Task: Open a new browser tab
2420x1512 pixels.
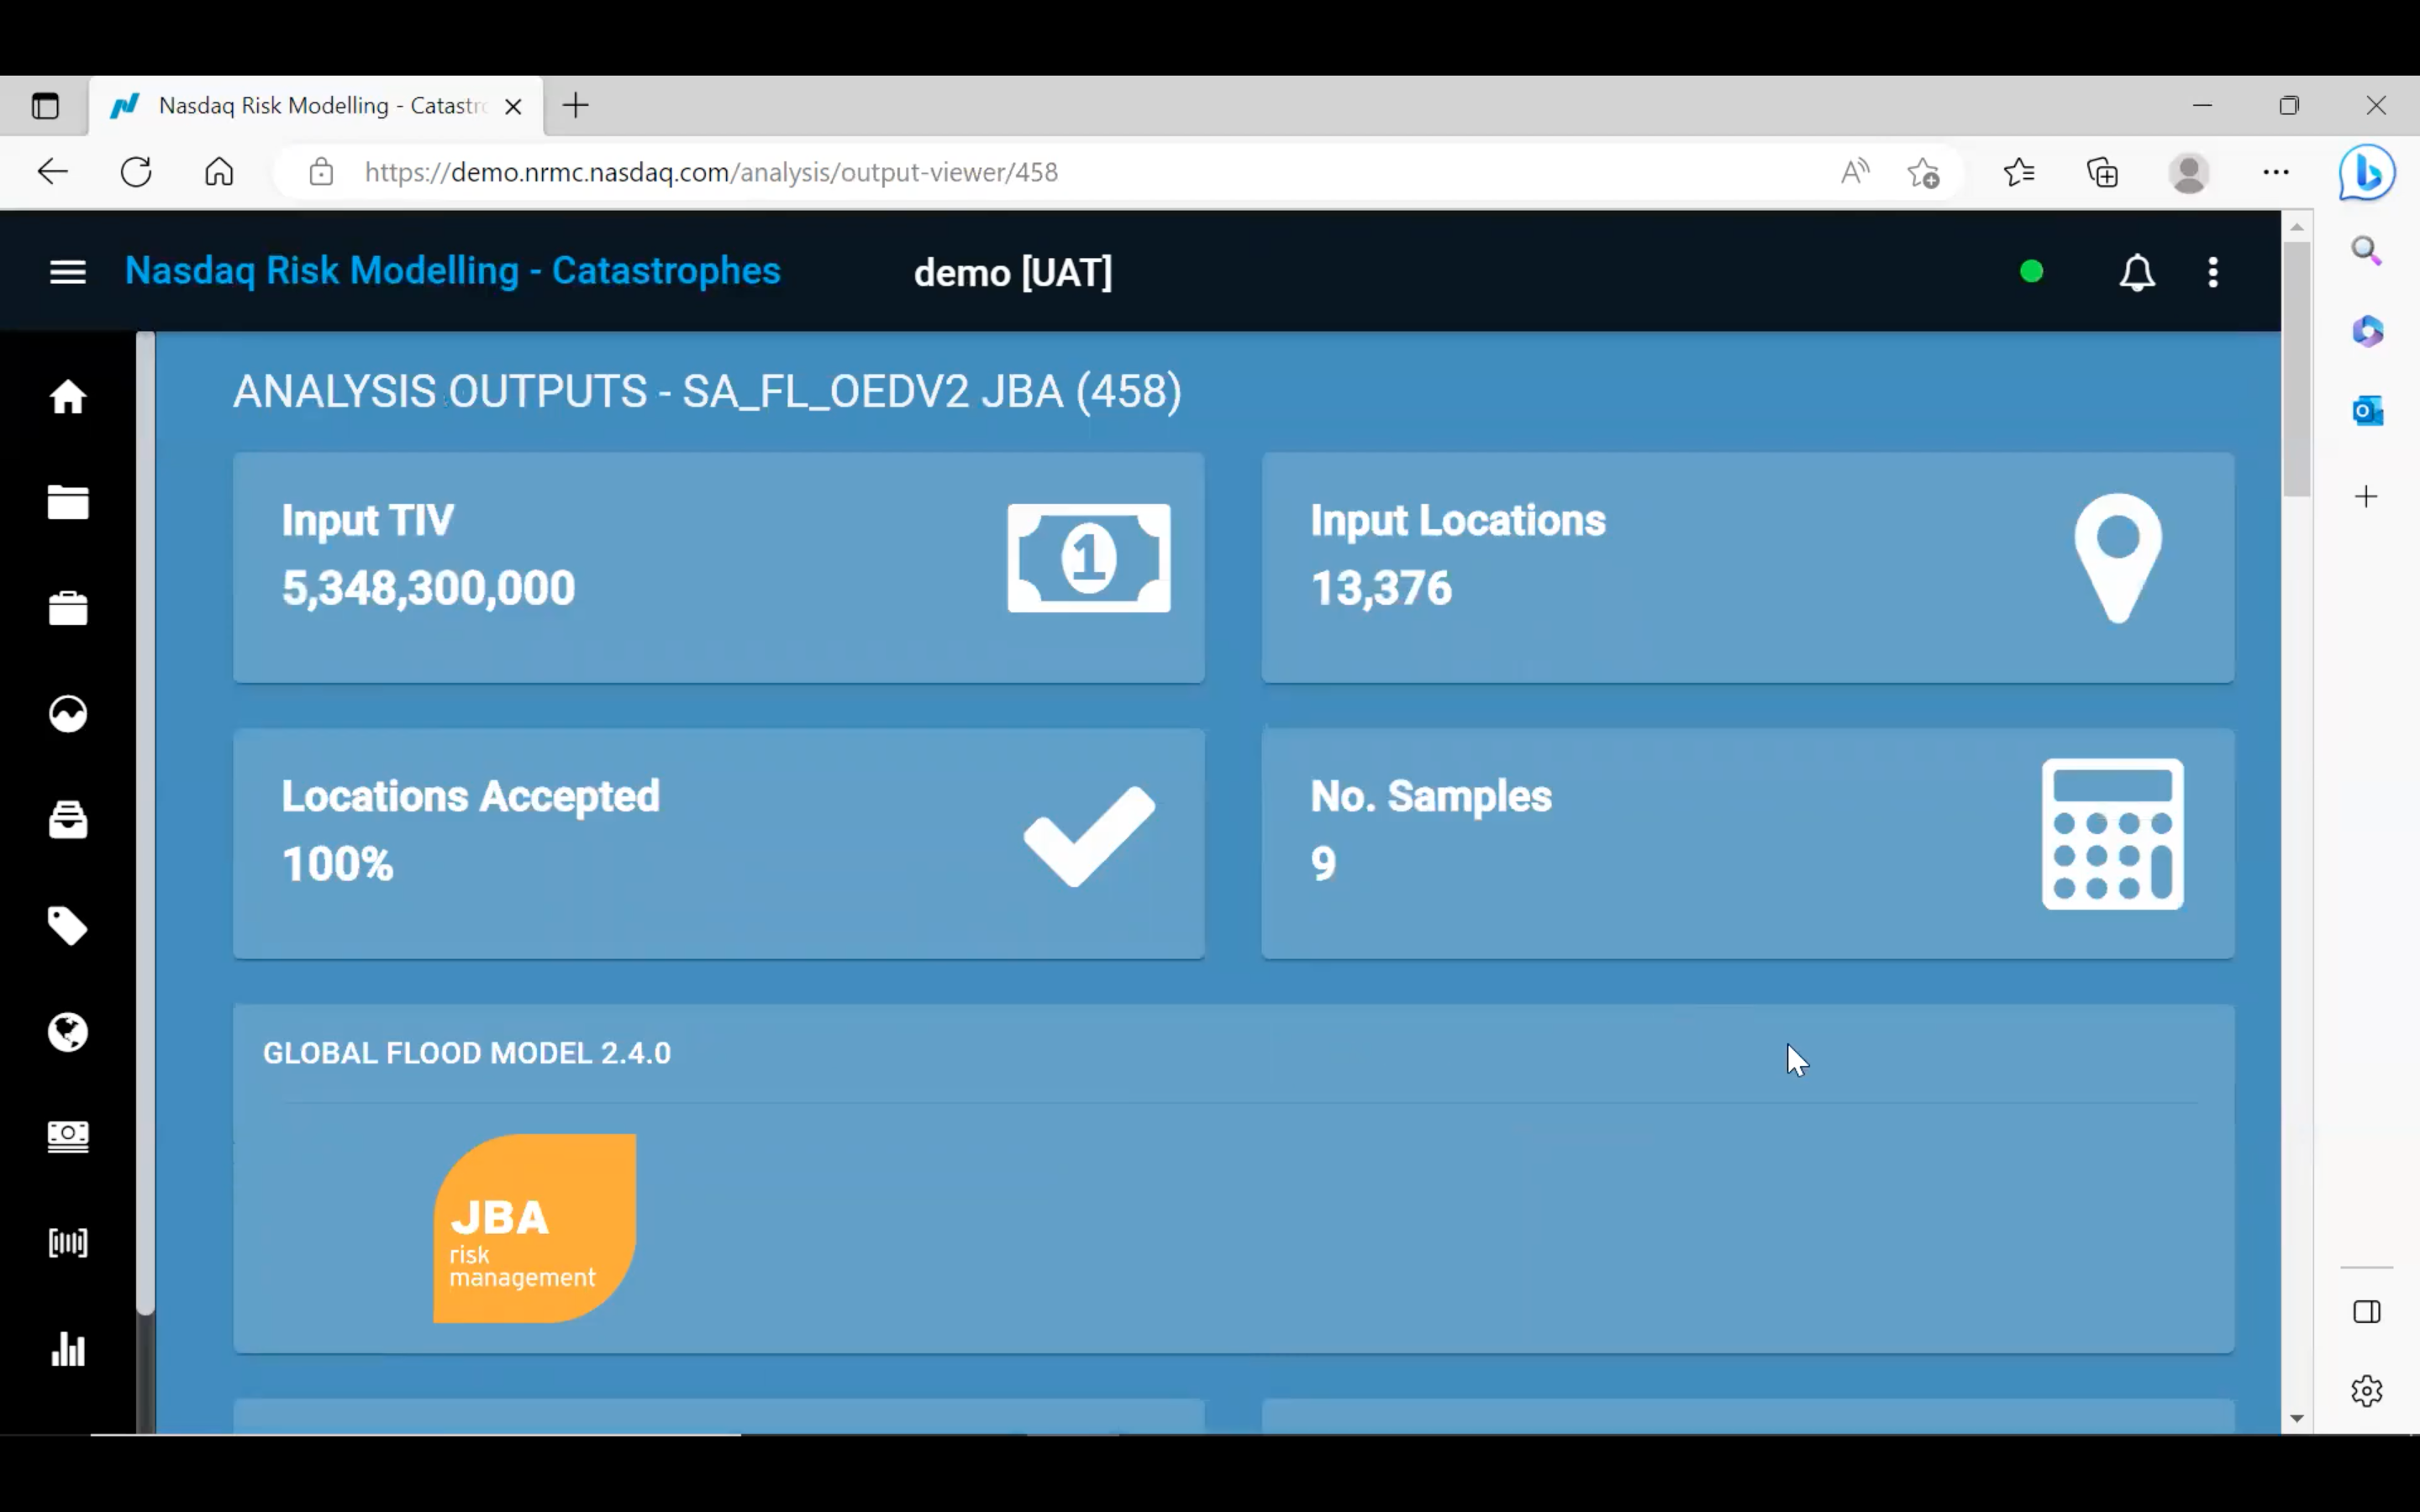Action: point(576,106)
